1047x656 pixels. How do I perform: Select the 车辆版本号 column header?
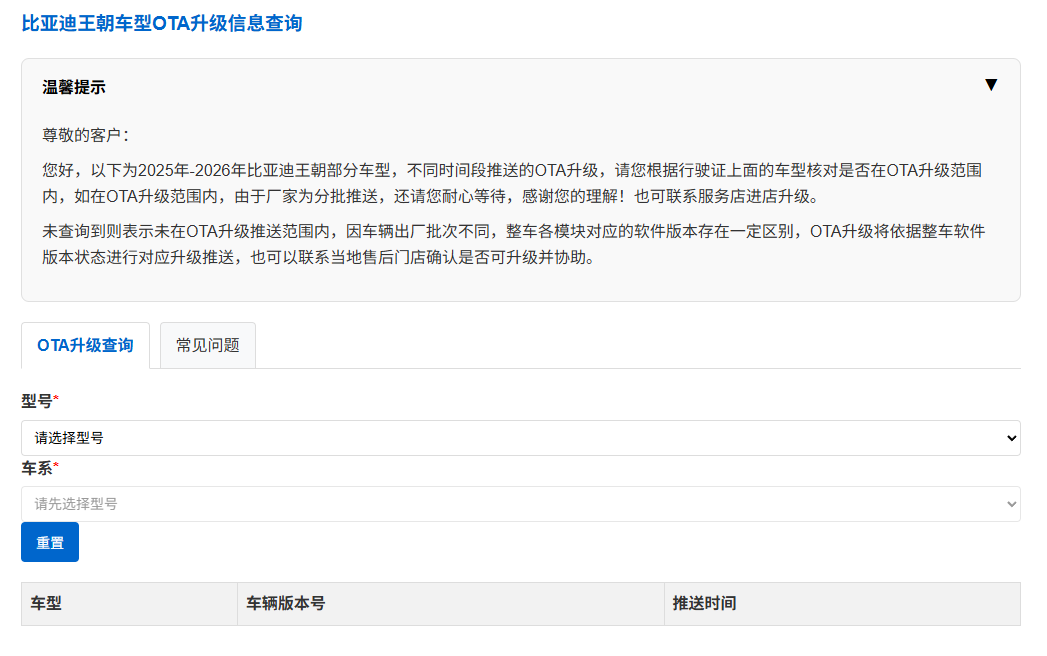(x=286, y=604)
